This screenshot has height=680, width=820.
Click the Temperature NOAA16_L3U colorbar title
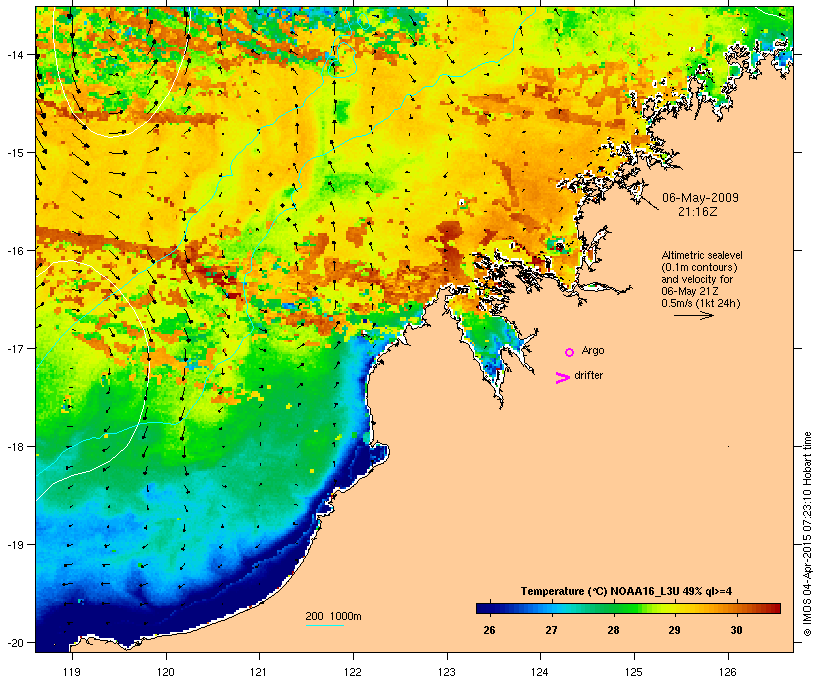click(x=626, y=591)
